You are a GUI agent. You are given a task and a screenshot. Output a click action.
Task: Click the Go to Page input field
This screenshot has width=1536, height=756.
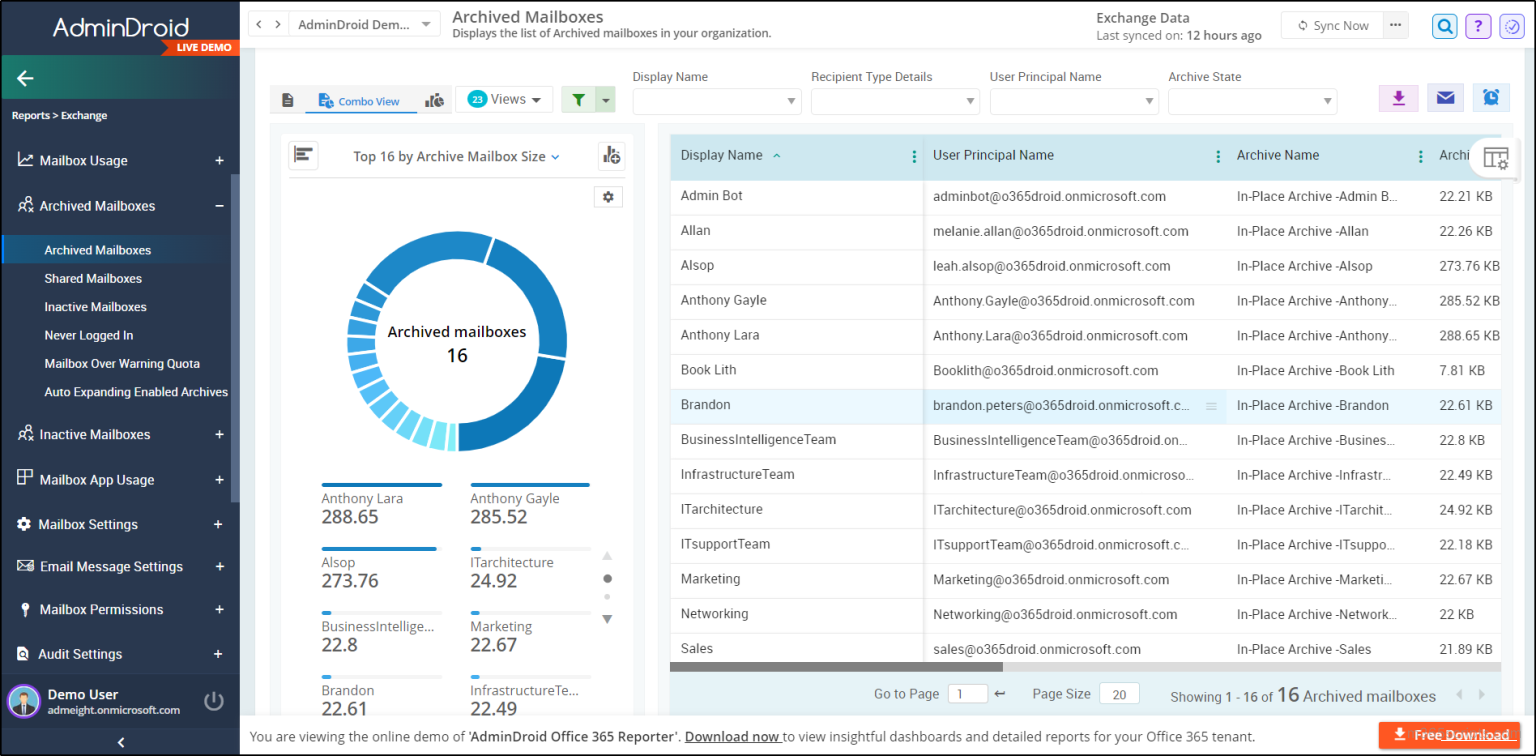coord(966,694)
